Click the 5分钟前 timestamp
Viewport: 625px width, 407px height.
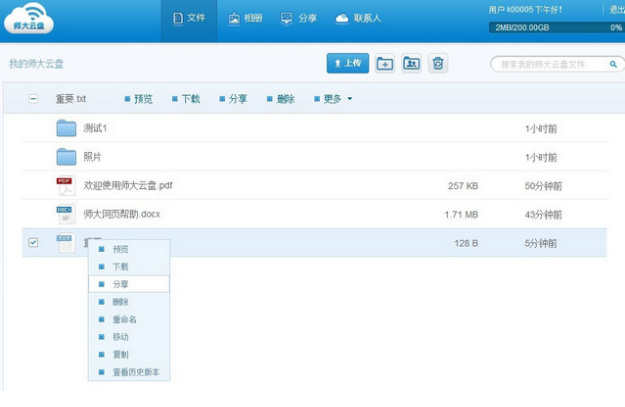pyautogui.click(x=540, y=243)
